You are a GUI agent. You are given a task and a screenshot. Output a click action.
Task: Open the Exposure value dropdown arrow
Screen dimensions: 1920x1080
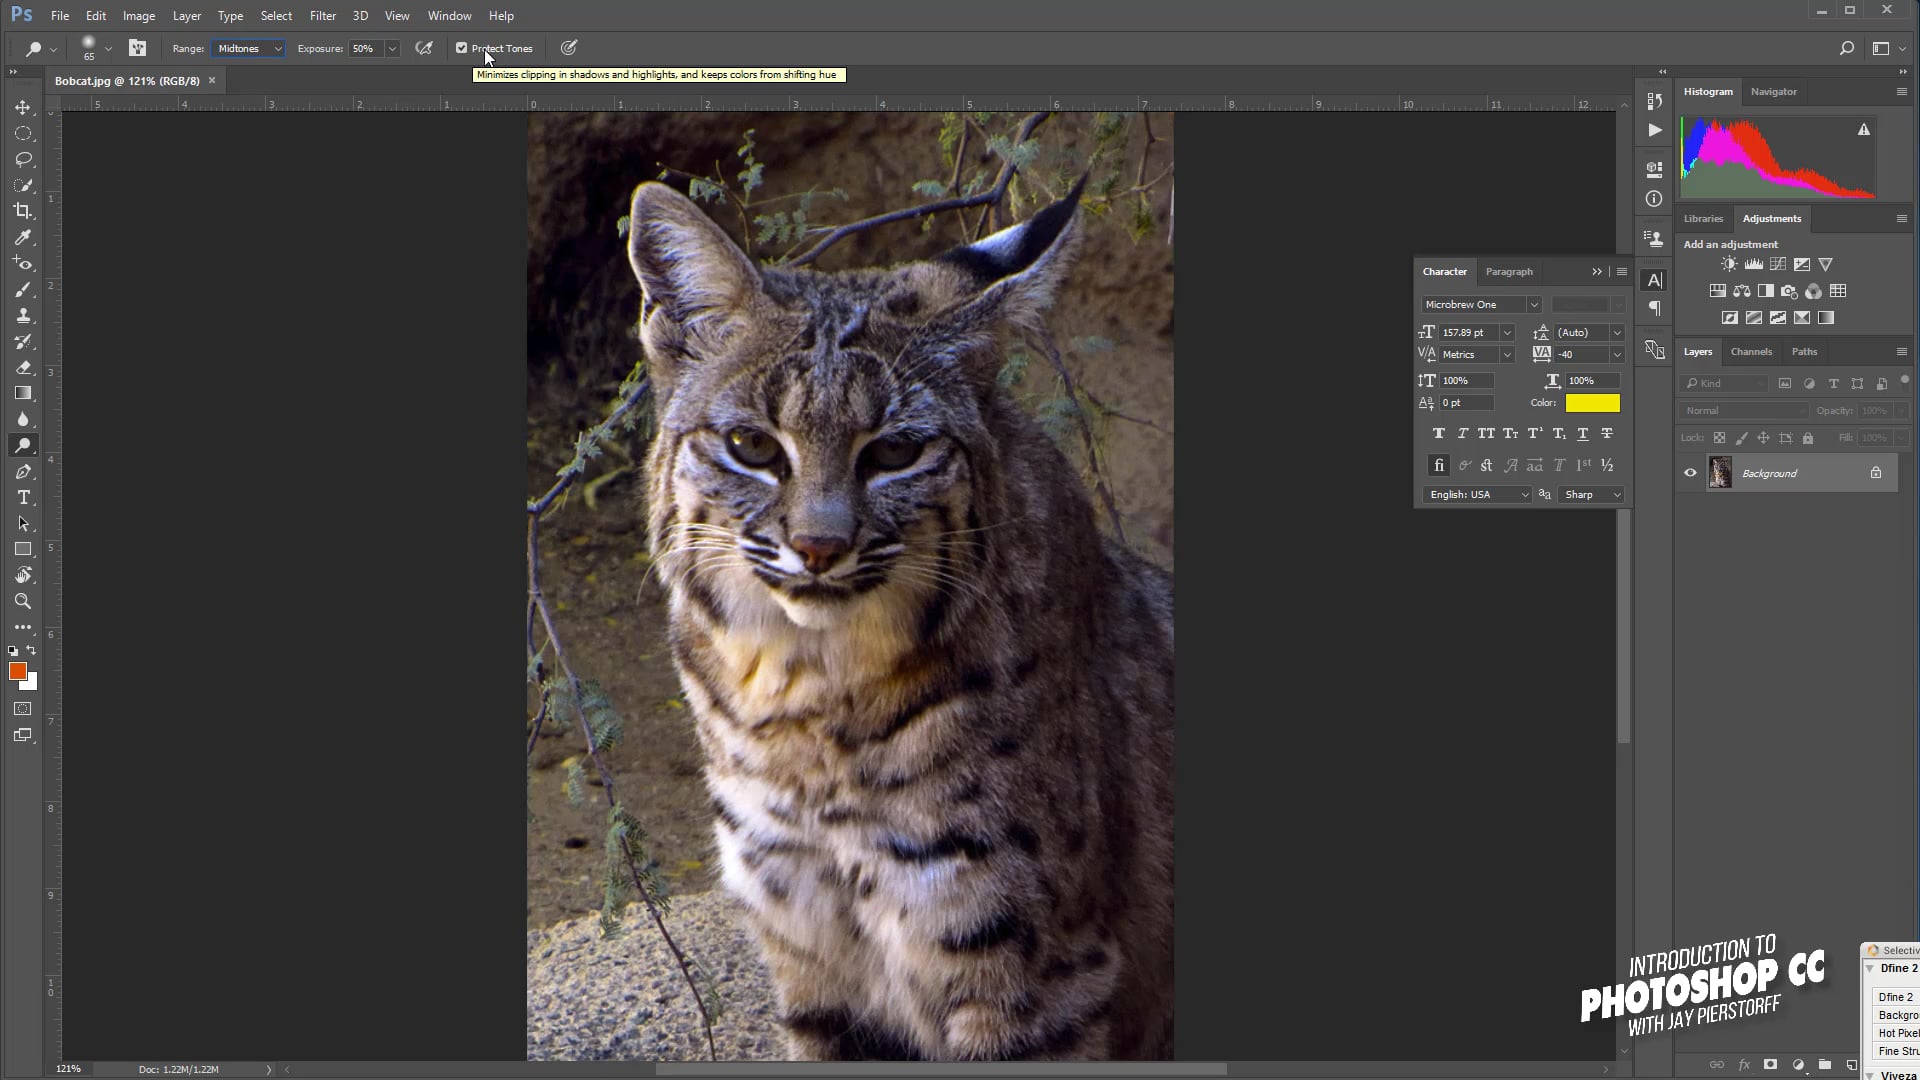click(392, 48)
